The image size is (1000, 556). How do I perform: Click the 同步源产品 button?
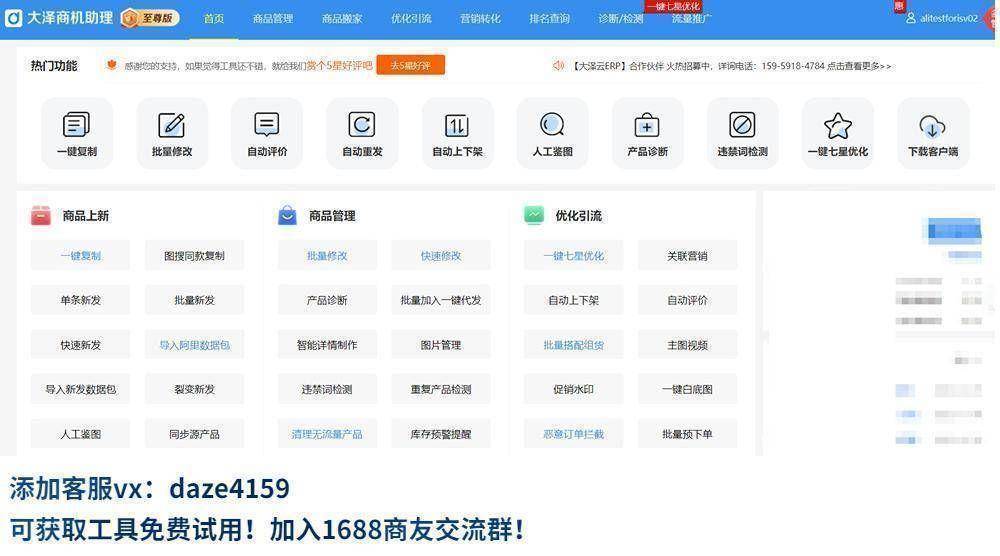(x=195, y=434)
